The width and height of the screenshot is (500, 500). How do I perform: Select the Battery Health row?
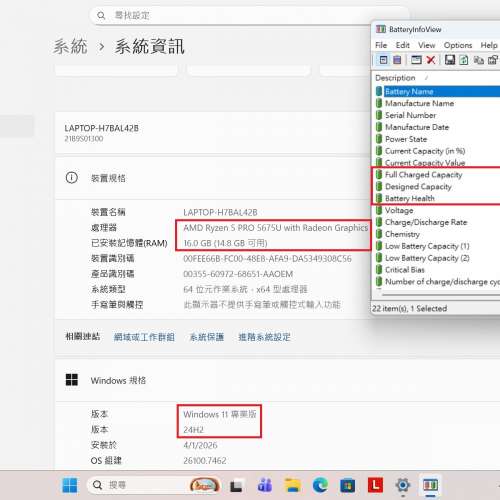tap(437, 198)
